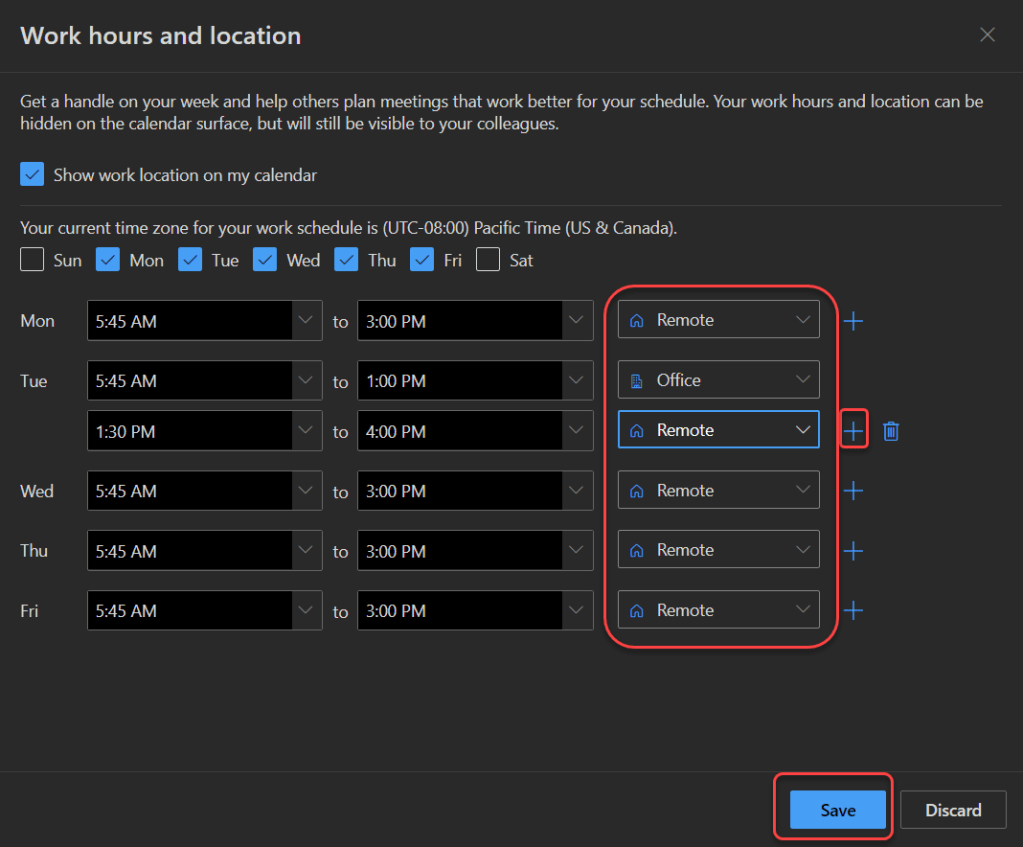This screenshot has height=847, width=1023.
Task: Click Tuesday's 1:30 PM start time field
Action: click(190, 432)
